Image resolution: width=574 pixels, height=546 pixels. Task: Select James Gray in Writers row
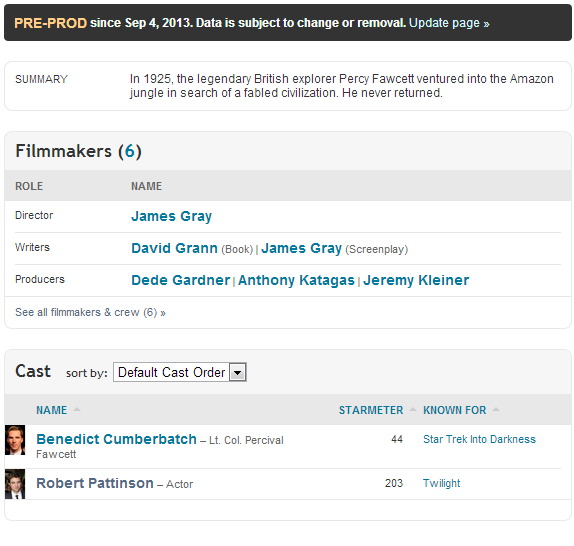pos(301,248)
